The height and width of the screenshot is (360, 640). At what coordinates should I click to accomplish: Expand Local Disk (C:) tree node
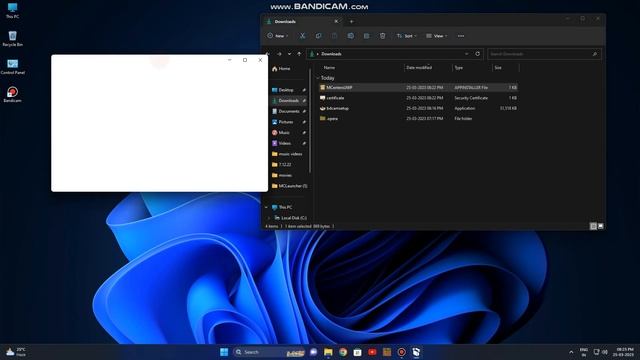(x=269, y=218)
